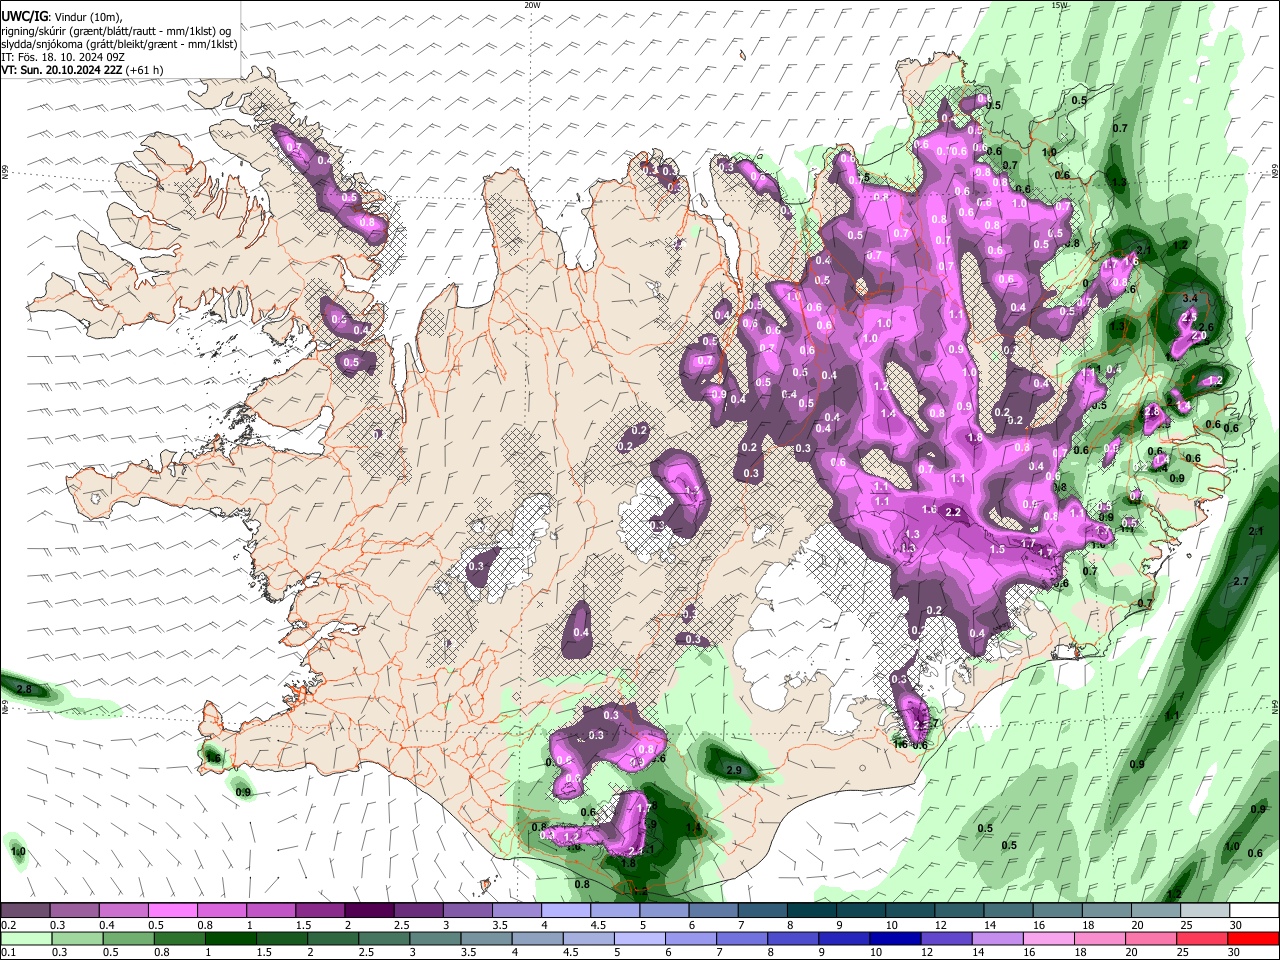Click the 3.4 rain value on the map
This screenshot has height=960, width=1280.
click(x=1190, y=298)
